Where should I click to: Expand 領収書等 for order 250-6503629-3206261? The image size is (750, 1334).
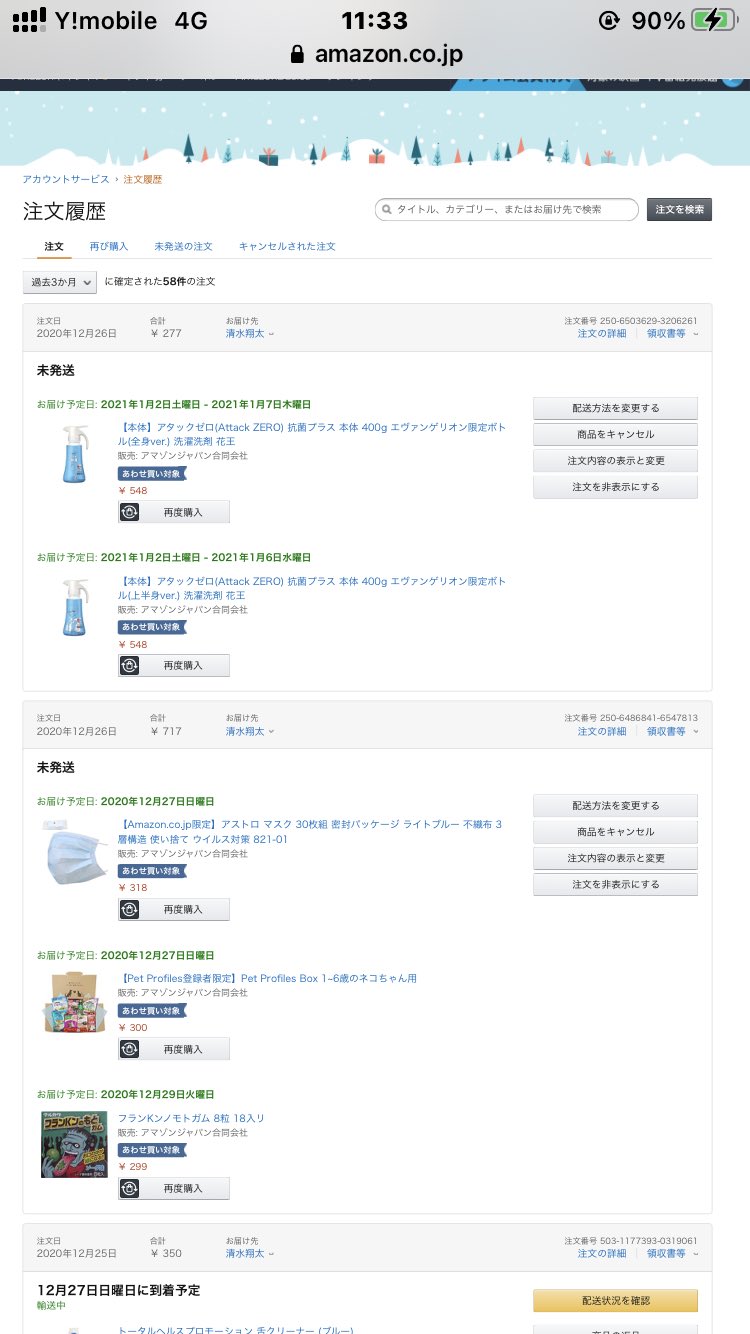coord(671,334)
